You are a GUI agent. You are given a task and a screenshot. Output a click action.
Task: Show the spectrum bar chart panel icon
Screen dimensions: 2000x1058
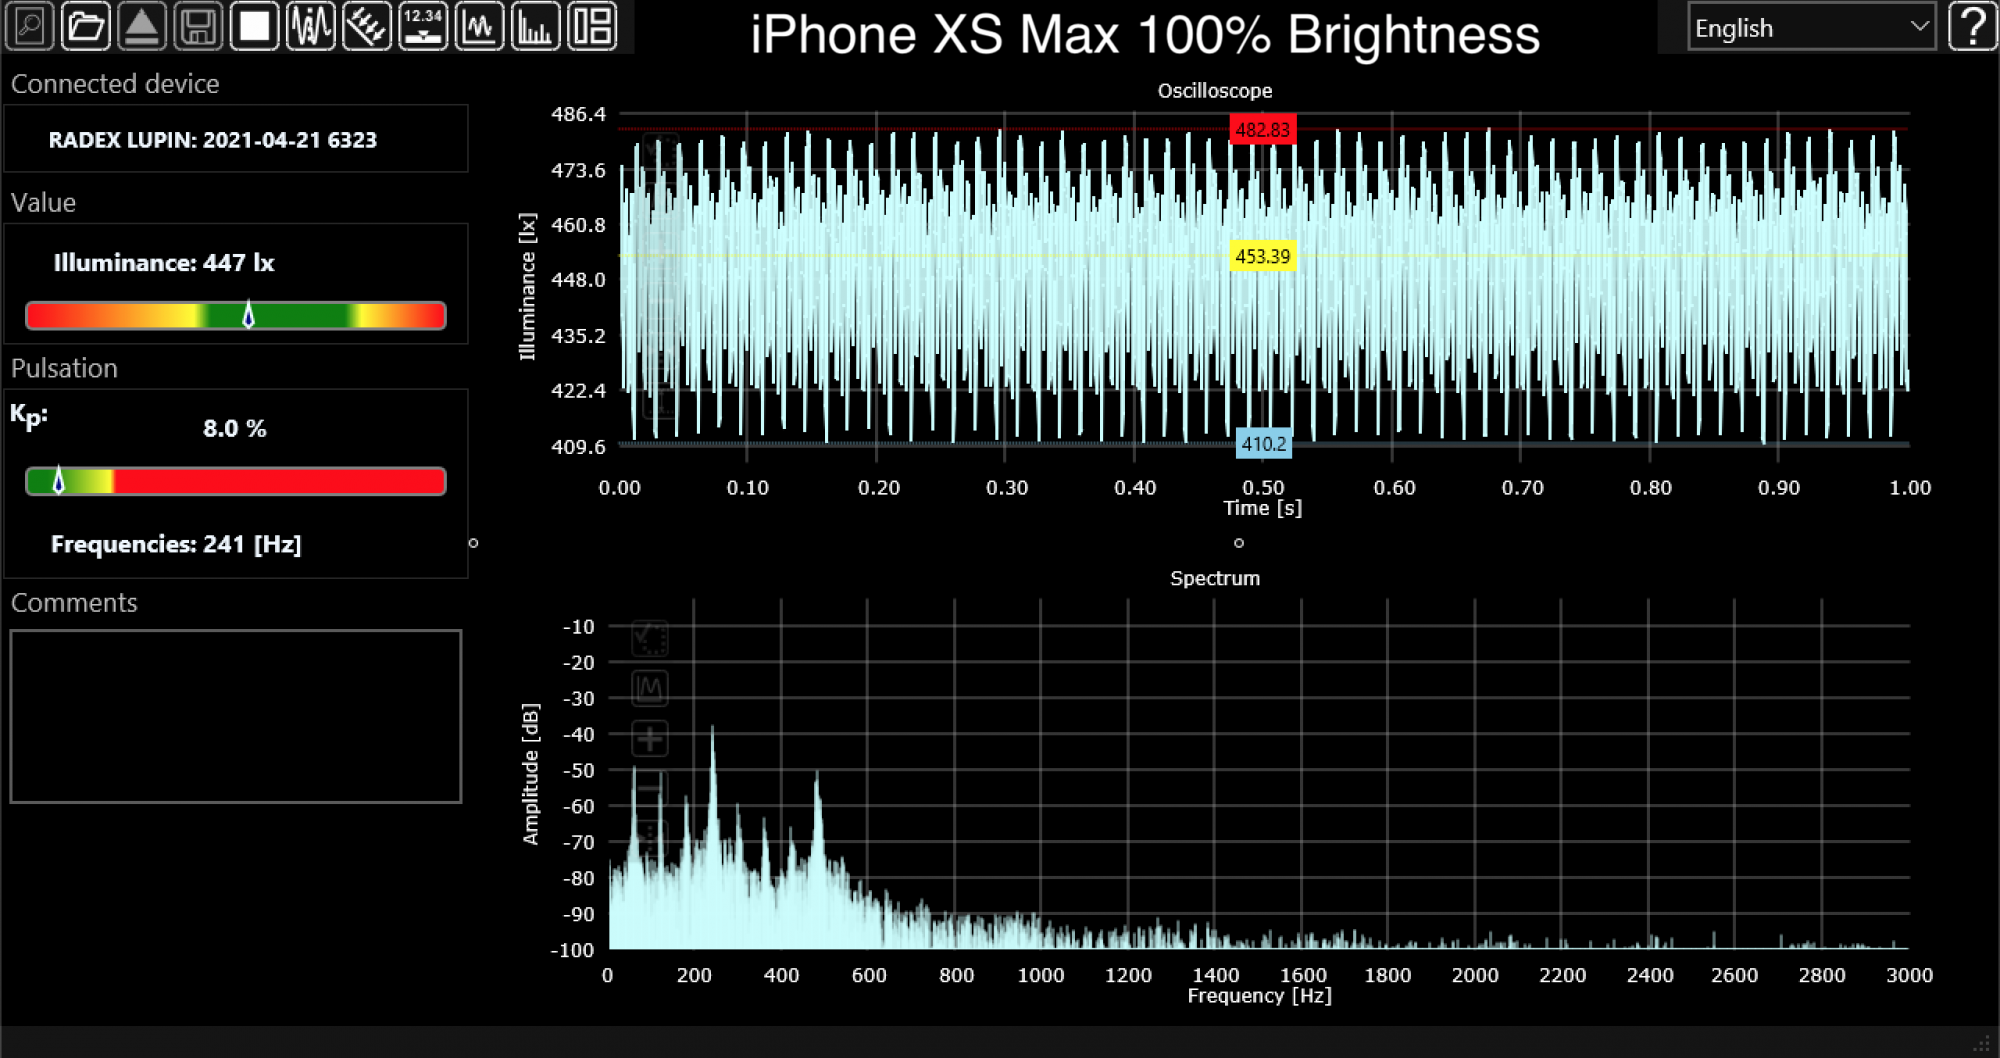536,26
